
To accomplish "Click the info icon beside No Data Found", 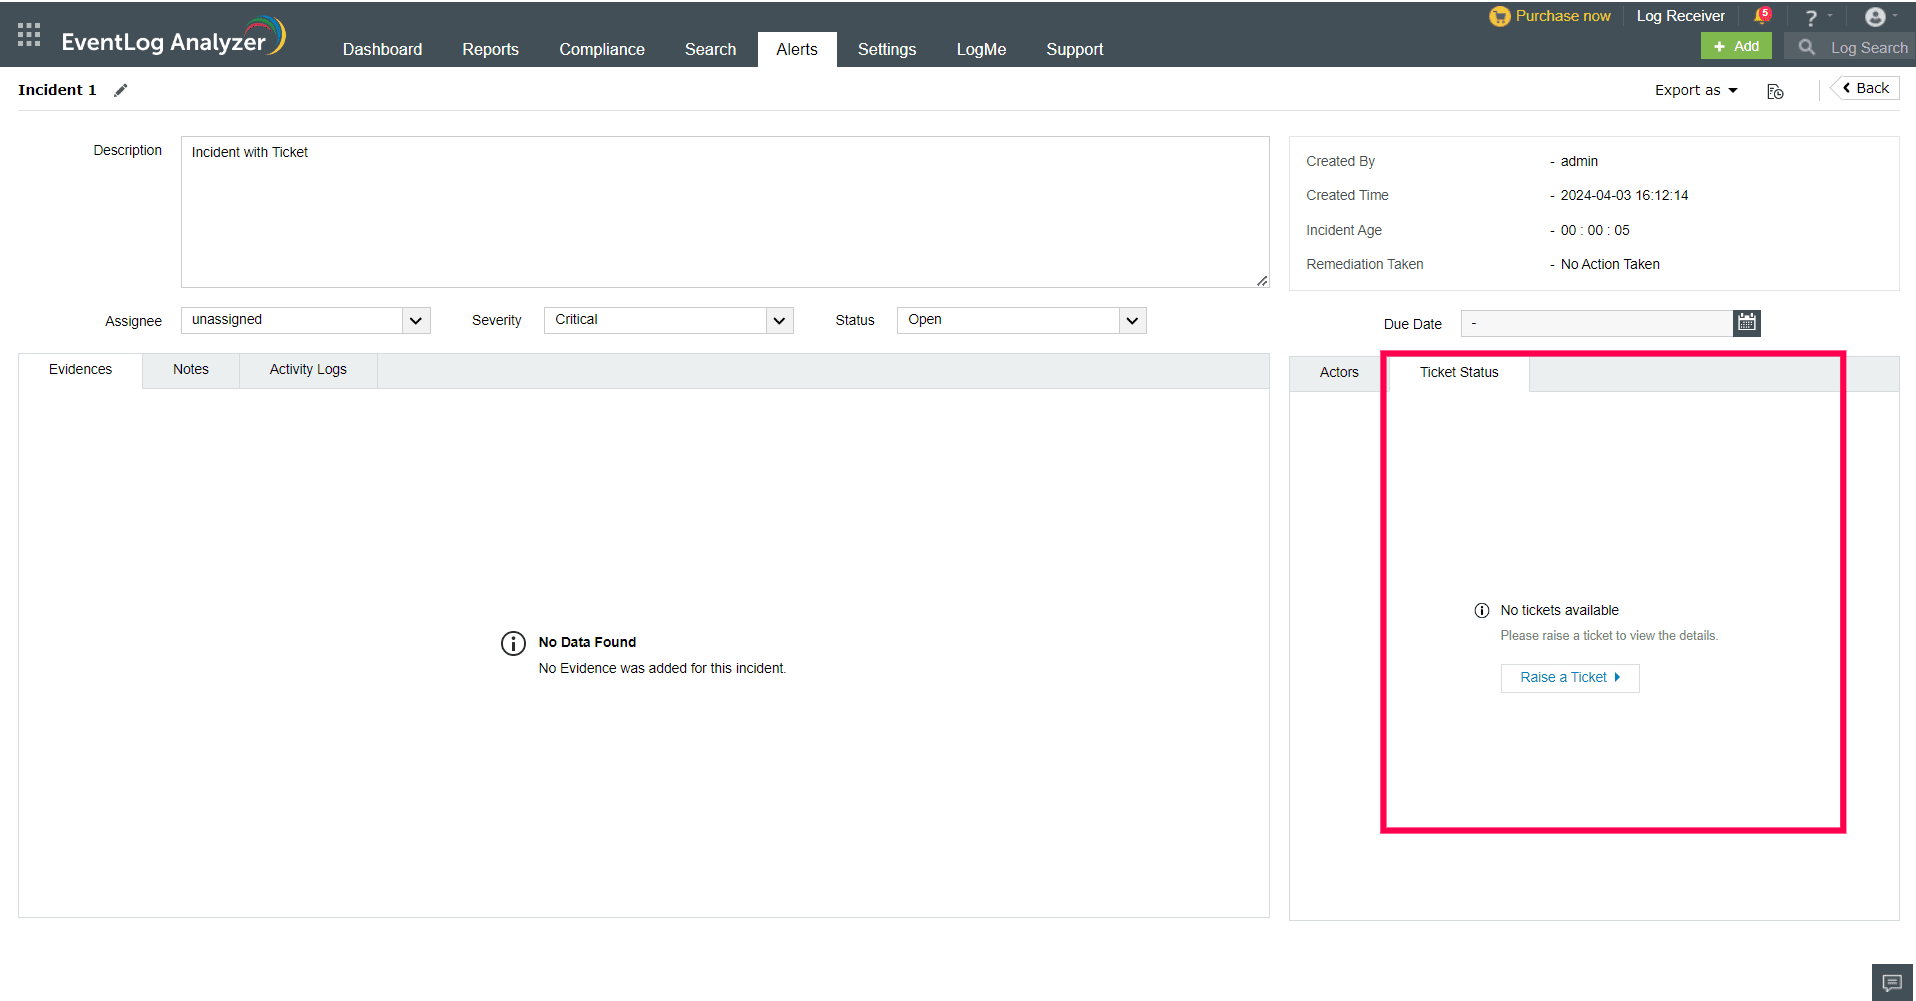I will 513,643.
